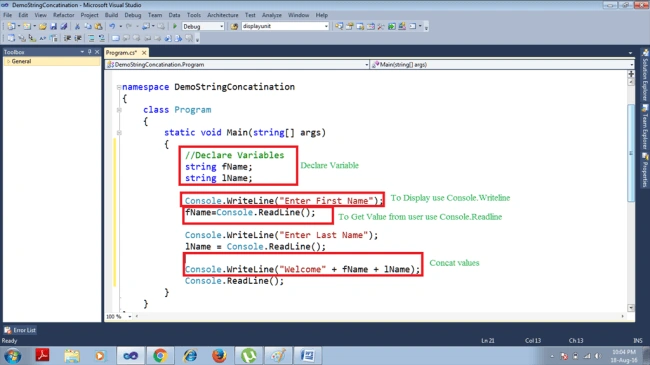
Task: Click the volume speaker tray icon
Action: click(x=598, y=356)
